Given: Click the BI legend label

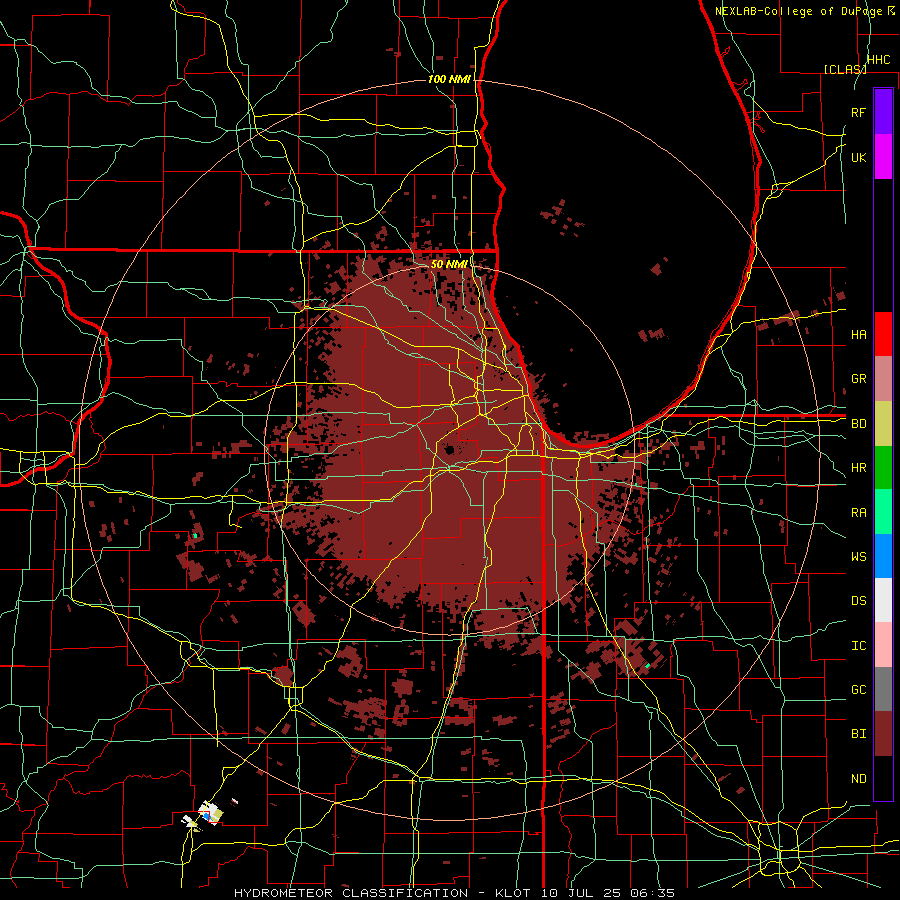Looking at the screenshot, I should (858, 734).
